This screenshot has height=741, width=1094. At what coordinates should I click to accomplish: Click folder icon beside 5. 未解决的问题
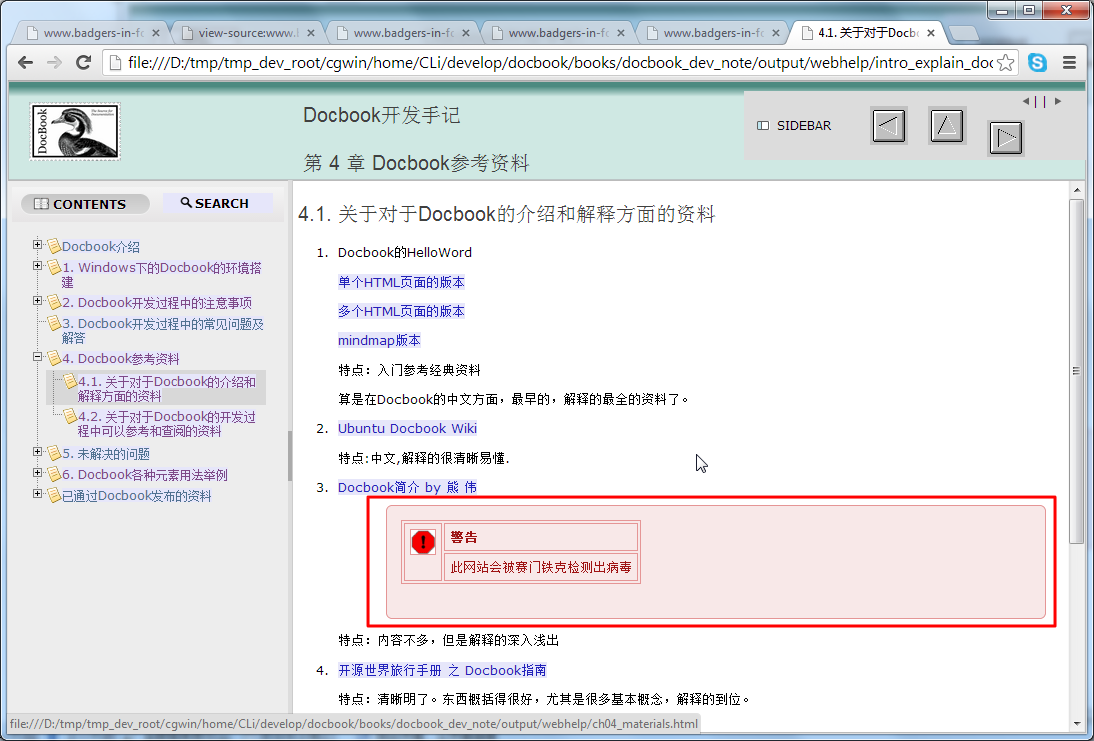pyautogui.click(x=54, y=454)
